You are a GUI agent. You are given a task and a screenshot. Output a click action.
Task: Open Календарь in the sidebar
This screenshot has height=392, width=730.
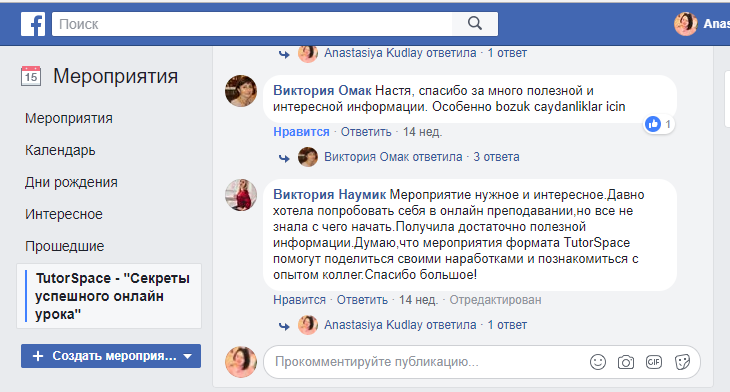[x=60, y=150]
